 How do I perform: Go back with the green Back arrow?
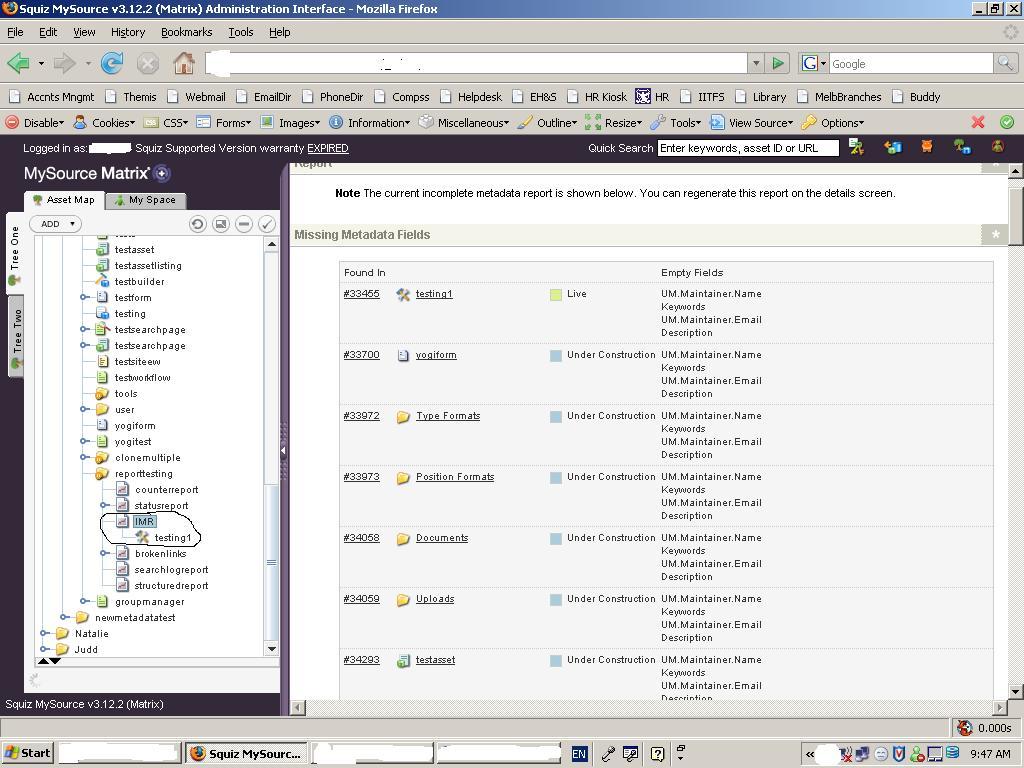click(x=18, y=63)
